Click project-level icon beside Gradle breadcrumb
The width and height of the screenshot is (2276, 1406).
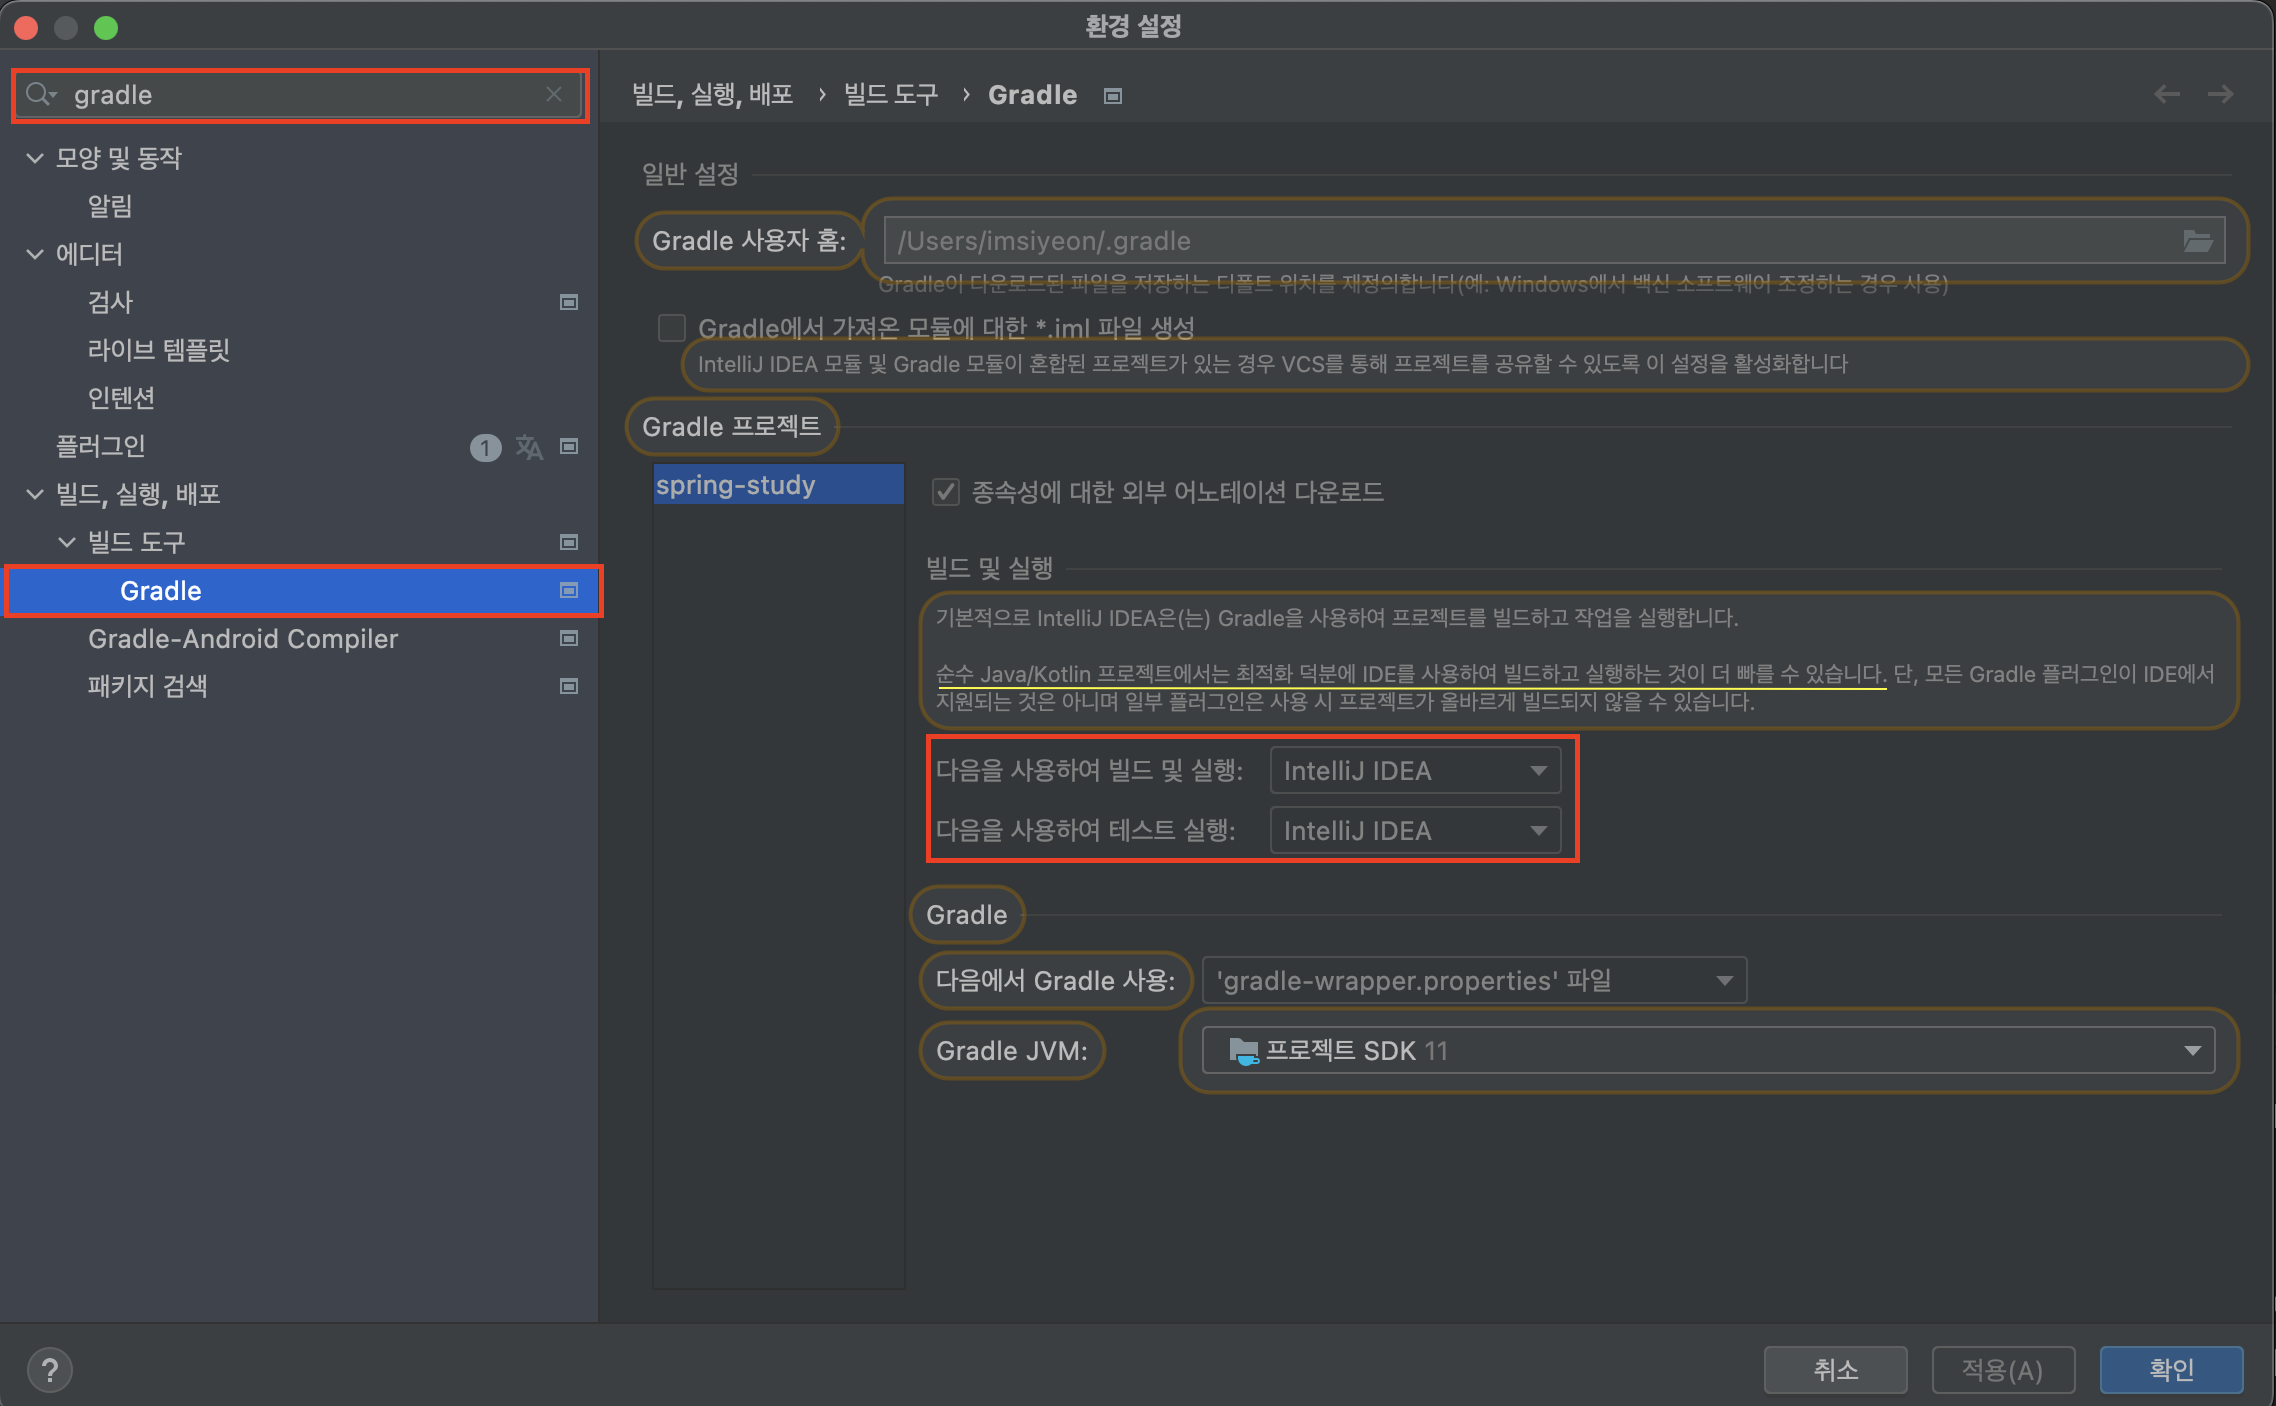coord(1113,96)
